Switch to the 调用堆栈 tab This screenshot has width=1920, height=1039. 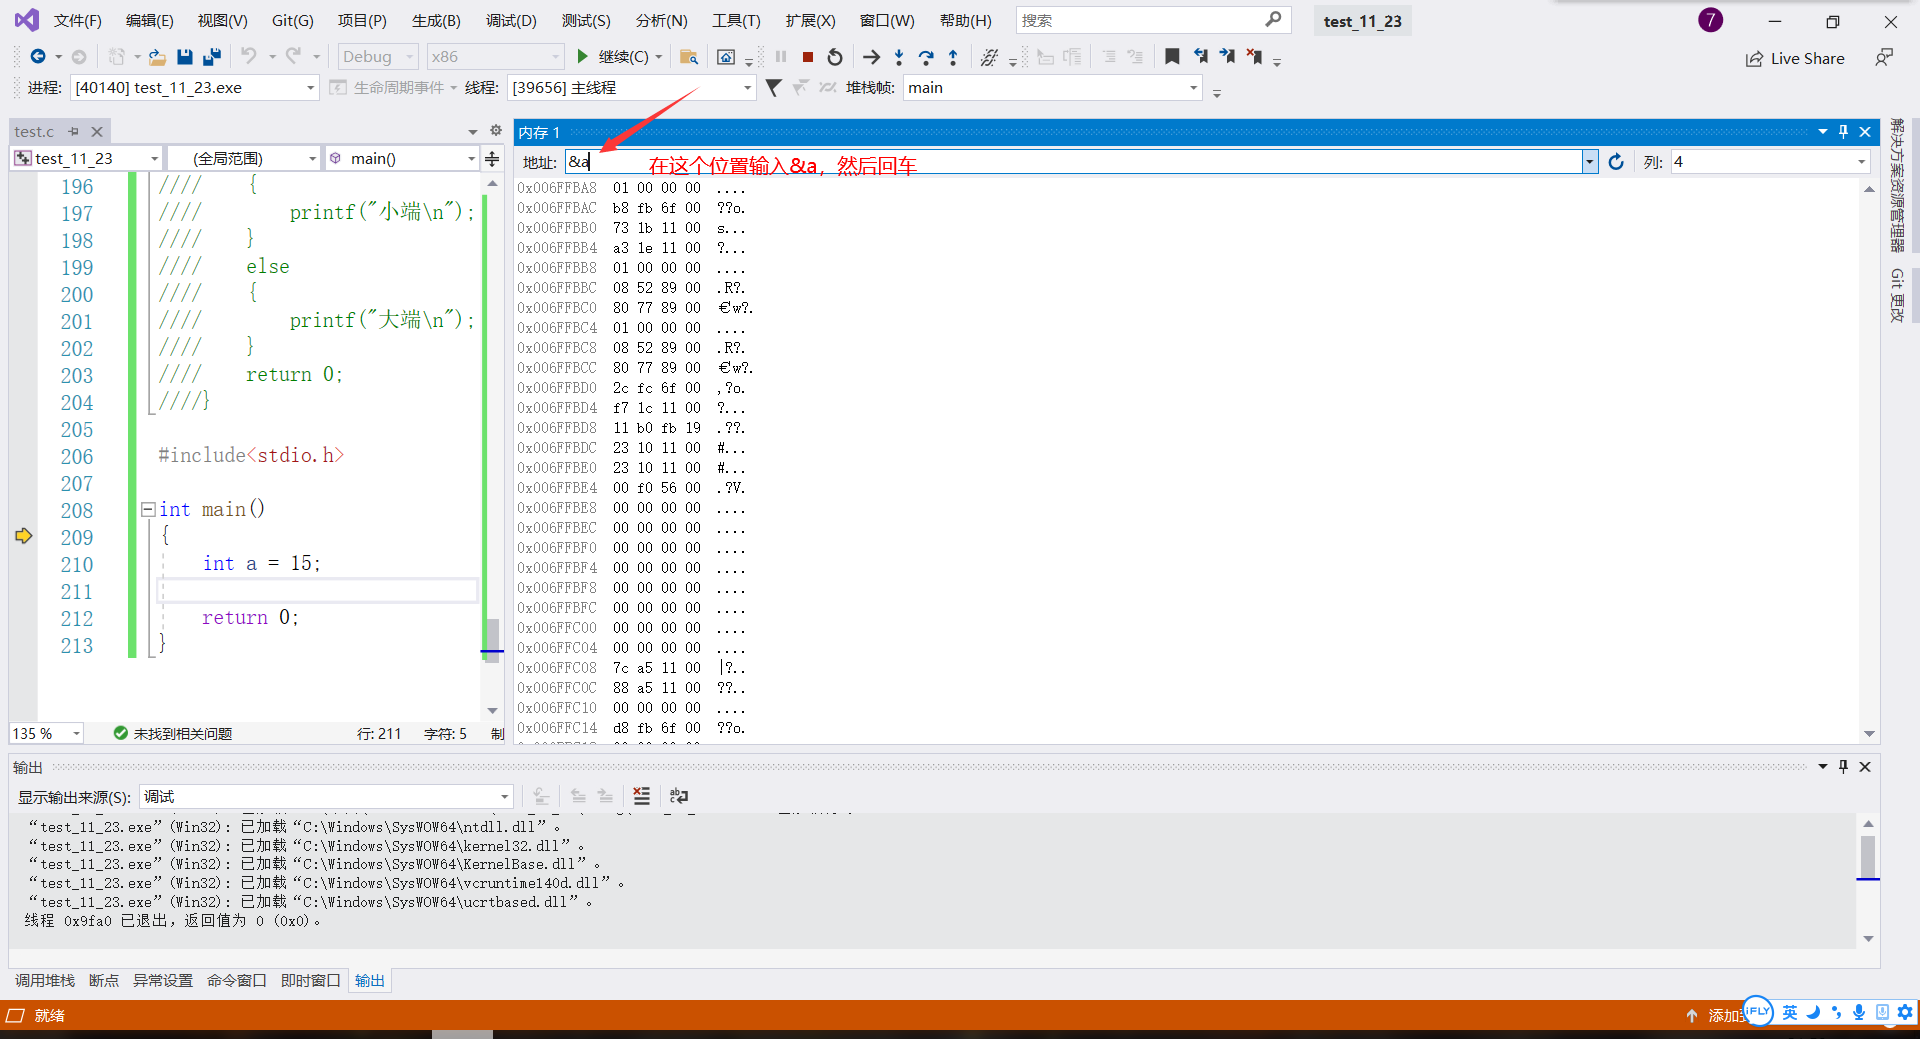[45, 981]
